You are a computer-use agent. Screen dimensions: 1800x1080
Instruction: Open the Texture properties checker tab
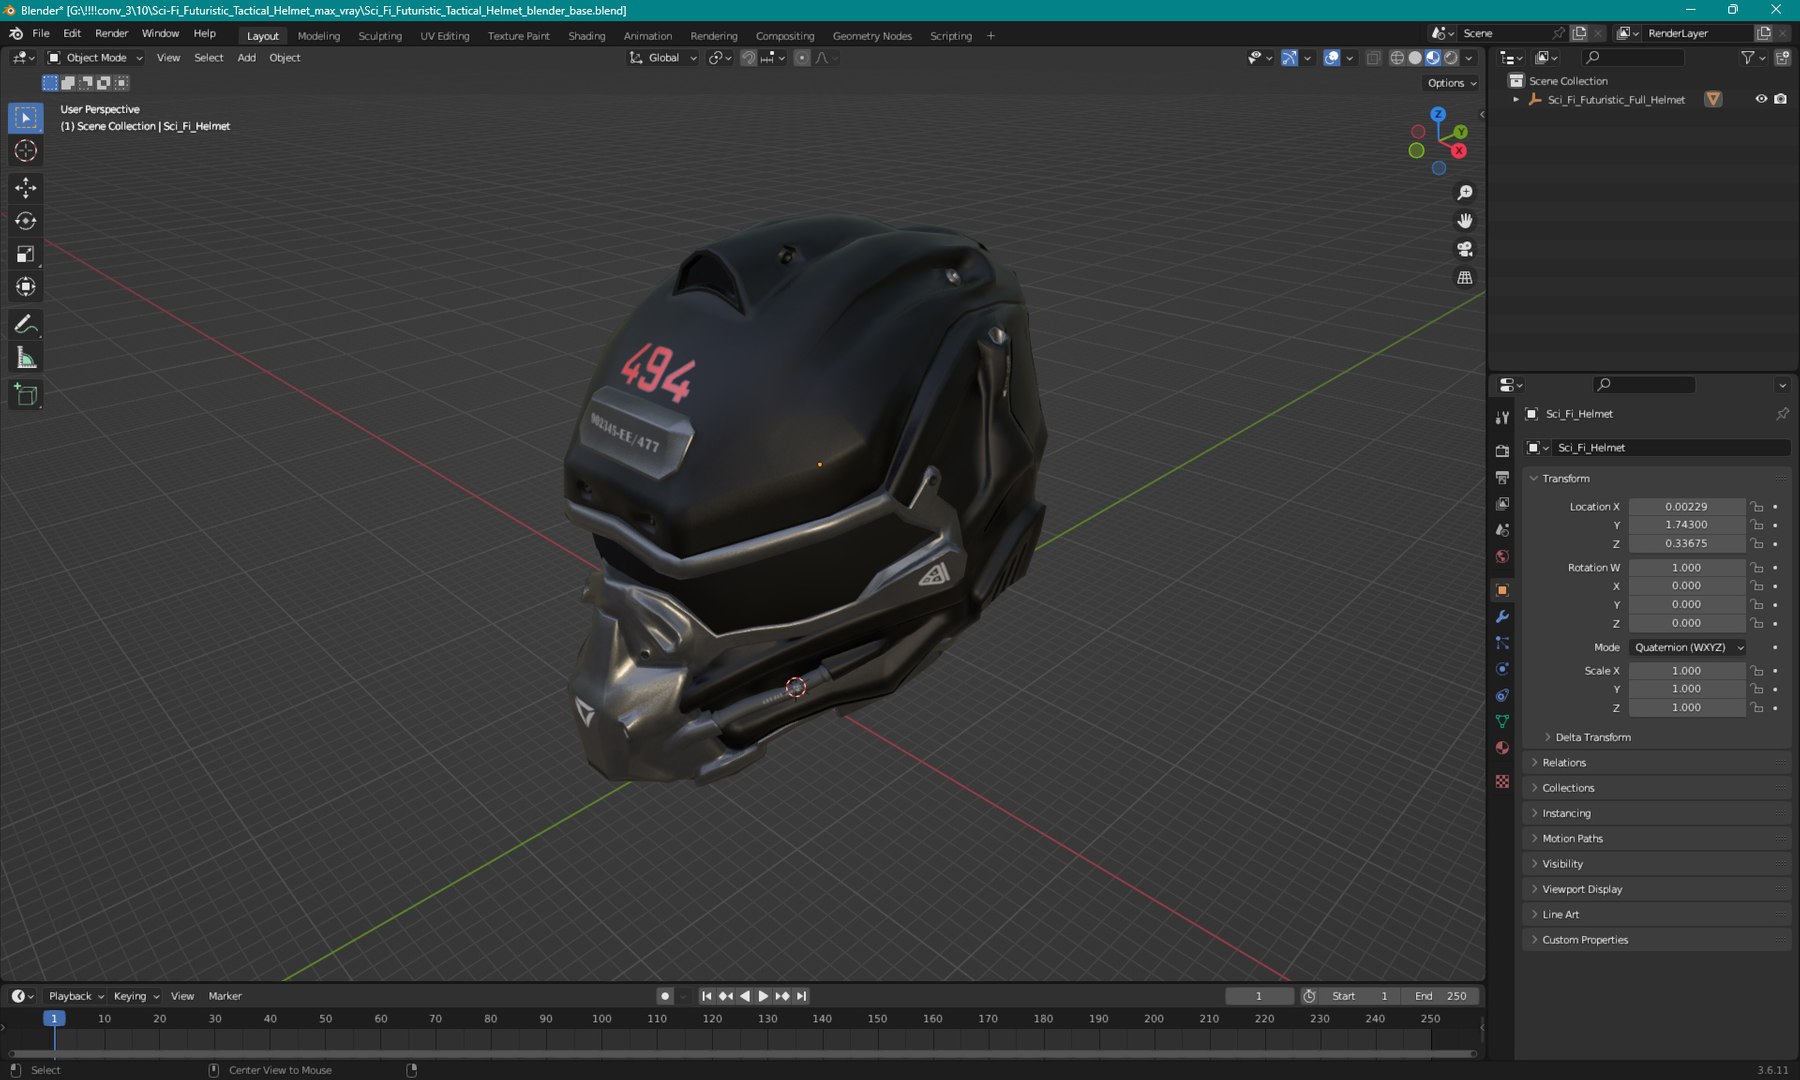point(1502,782)
